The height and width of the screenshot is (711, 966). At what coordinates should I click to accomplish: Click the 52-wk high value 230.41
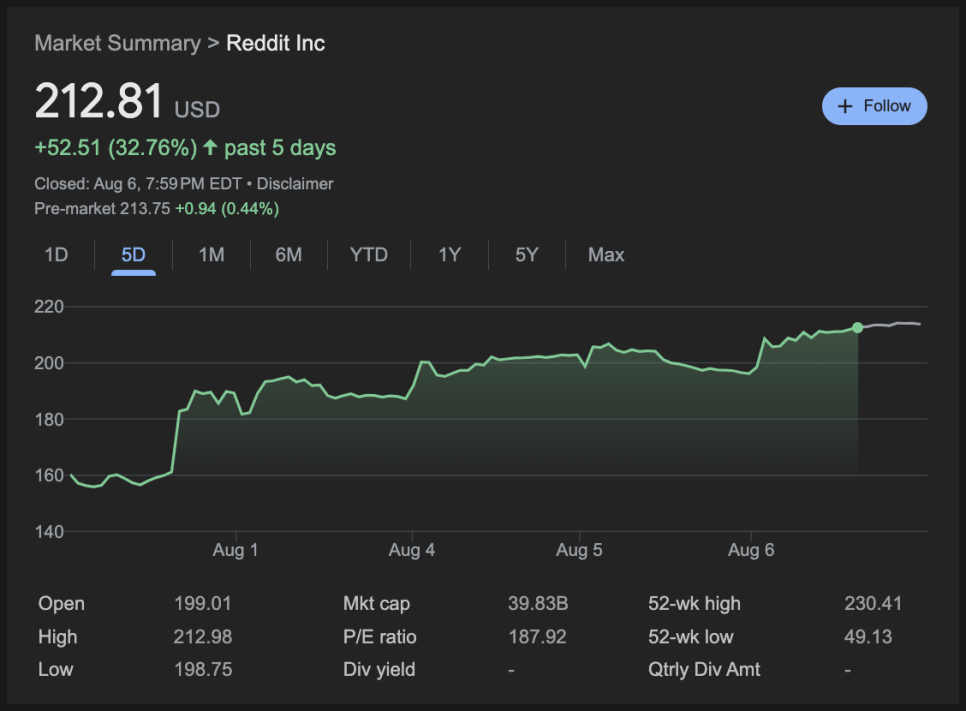pos(873,603)
